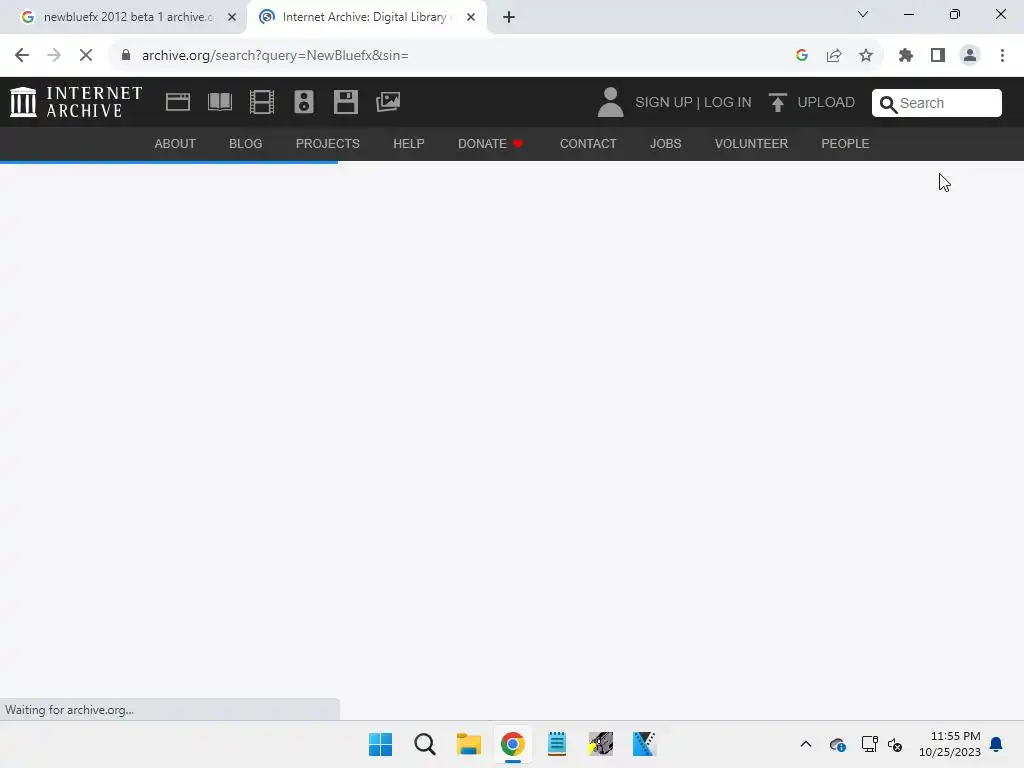Open the Windows Start menu

(x=381, y=744)
